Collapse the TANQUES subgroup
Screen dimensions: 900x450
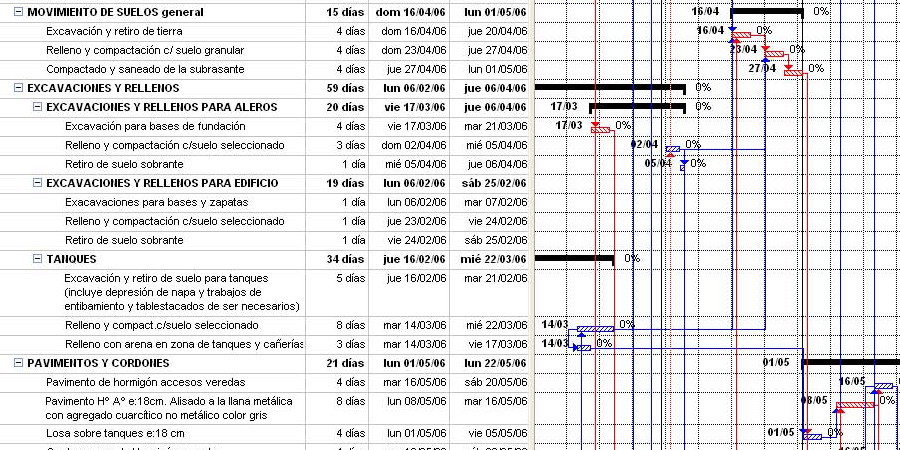pos(37,259)
